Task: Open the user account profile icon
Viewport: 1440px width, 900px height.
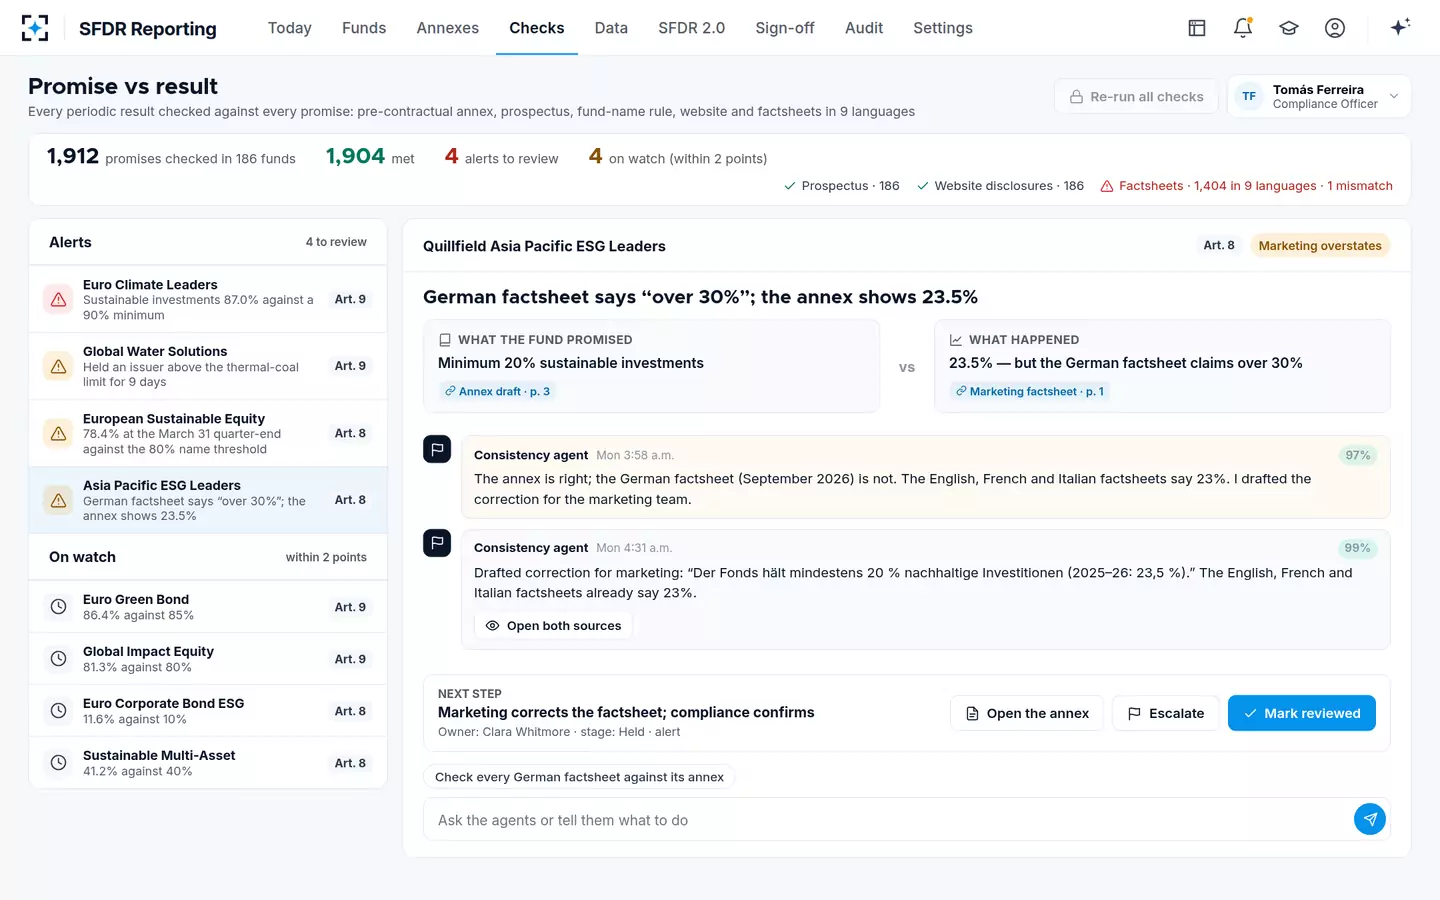Action: (1335, 28)
